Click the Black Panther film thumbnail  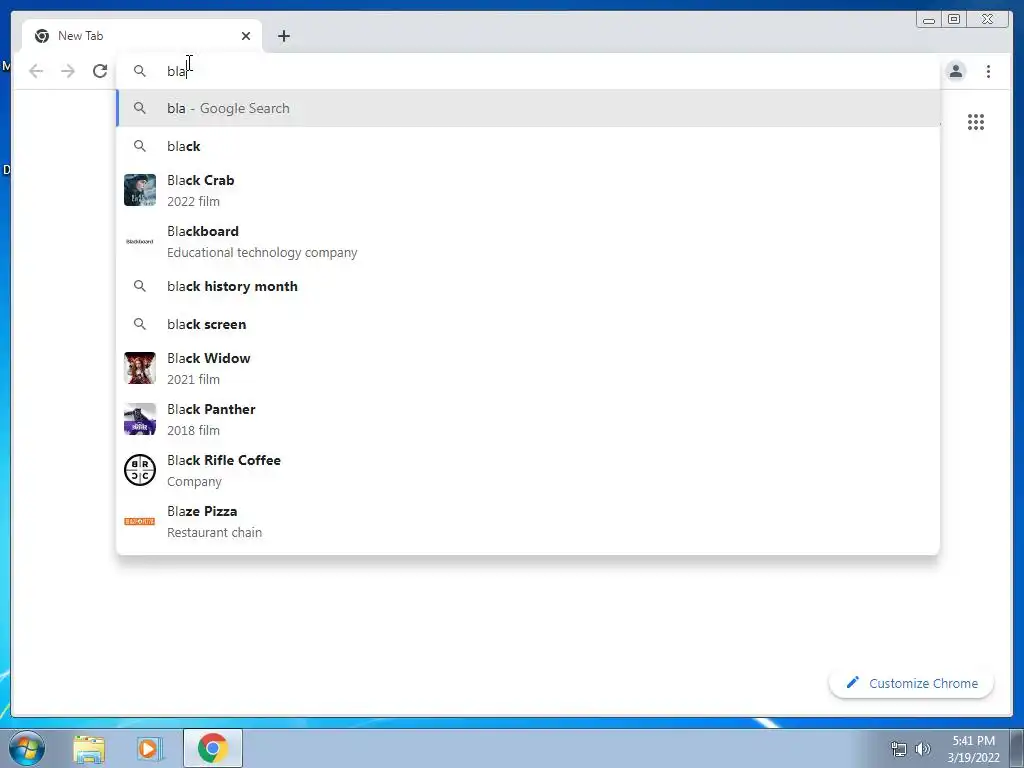[x=140, y=419]
